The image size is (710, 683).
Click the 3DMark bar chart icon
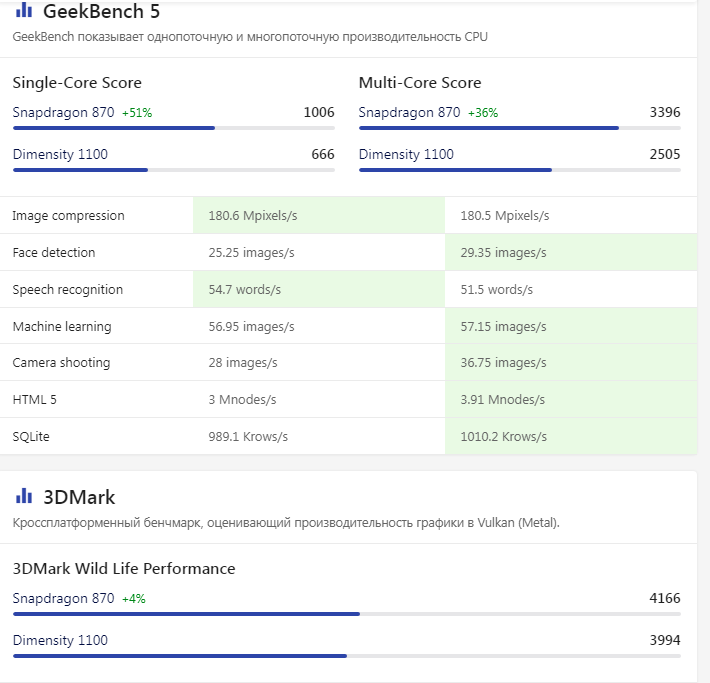point(24,496)
